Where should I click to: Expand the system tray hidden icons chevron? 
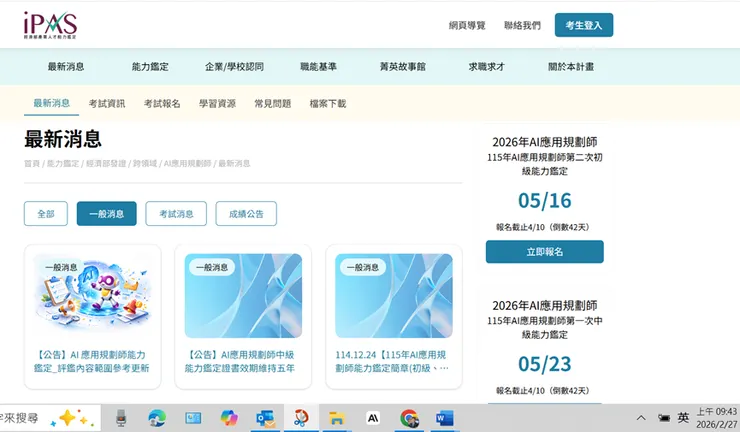641,418
